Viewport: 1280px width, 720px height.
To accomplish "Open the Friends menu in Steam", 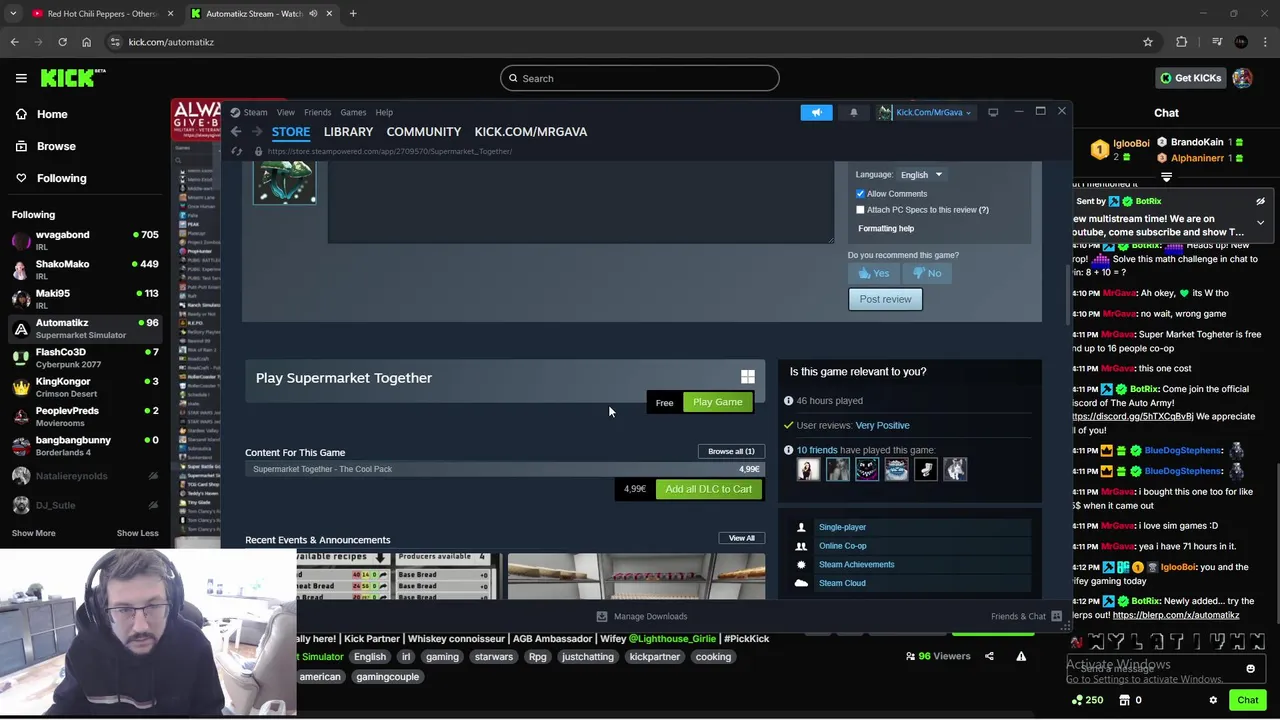I will coord(317,112).
